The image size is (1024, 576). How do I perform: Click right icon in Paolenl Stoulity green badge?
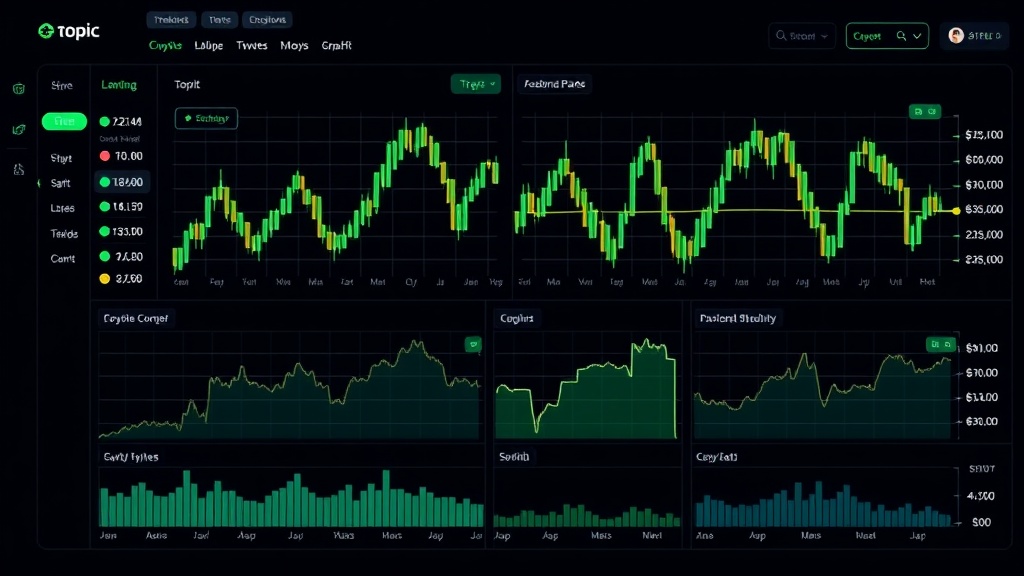(948, 344)
